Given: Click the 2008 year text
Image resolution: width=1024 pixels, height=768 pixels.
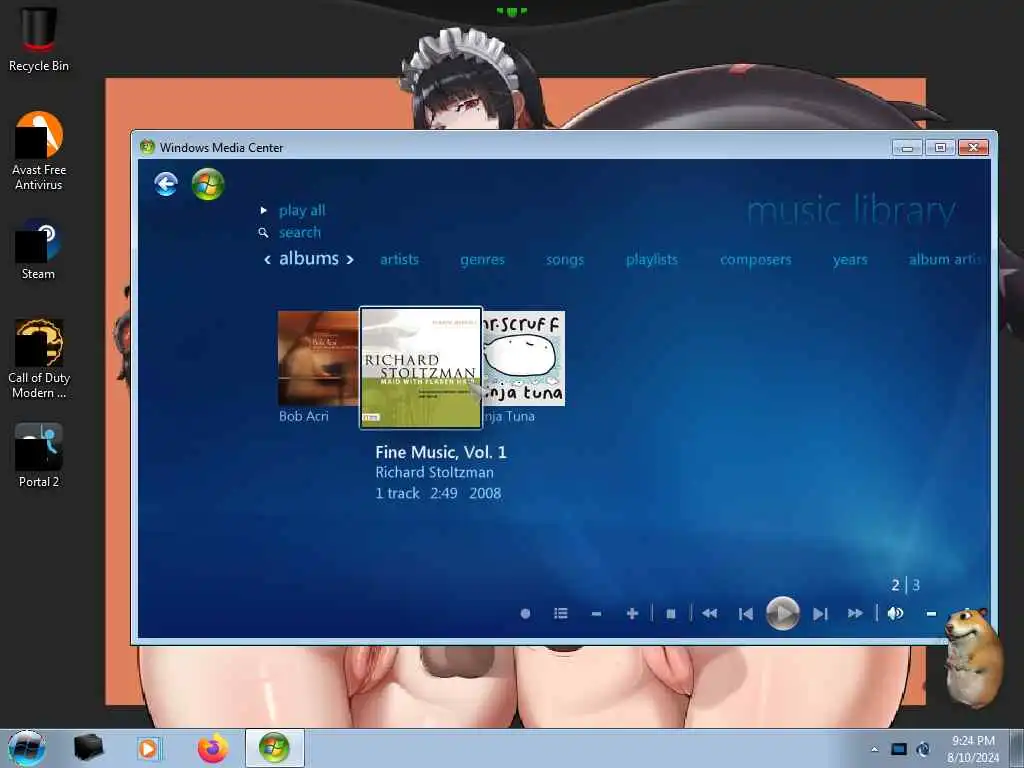Looking at the screenshot, I should click(485, 493).
